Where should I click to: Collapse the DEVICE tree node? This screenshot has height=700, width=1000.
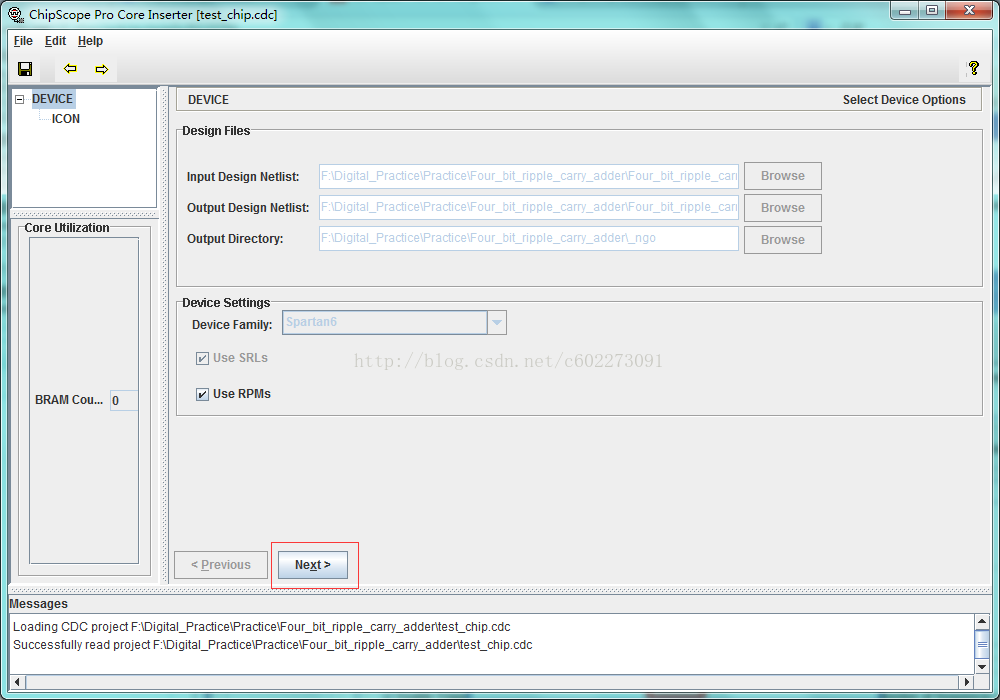(x=20, y=99)
